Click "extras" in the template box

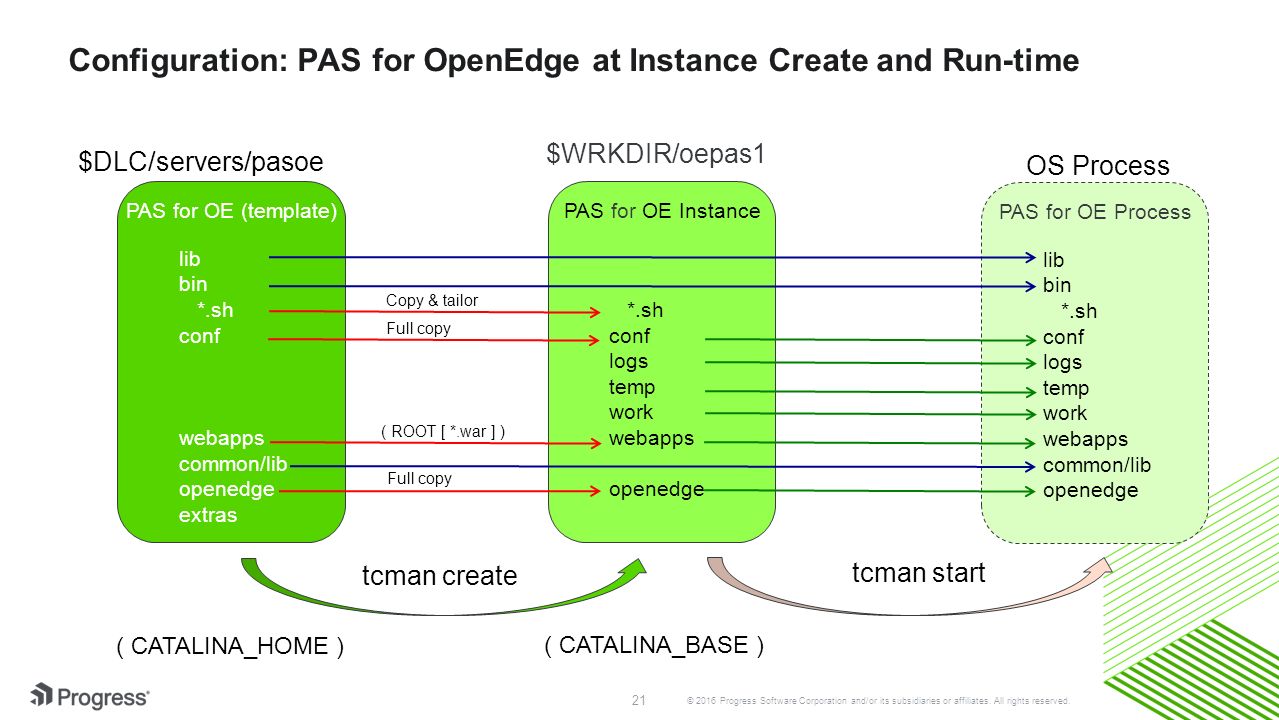click(208, 515)
